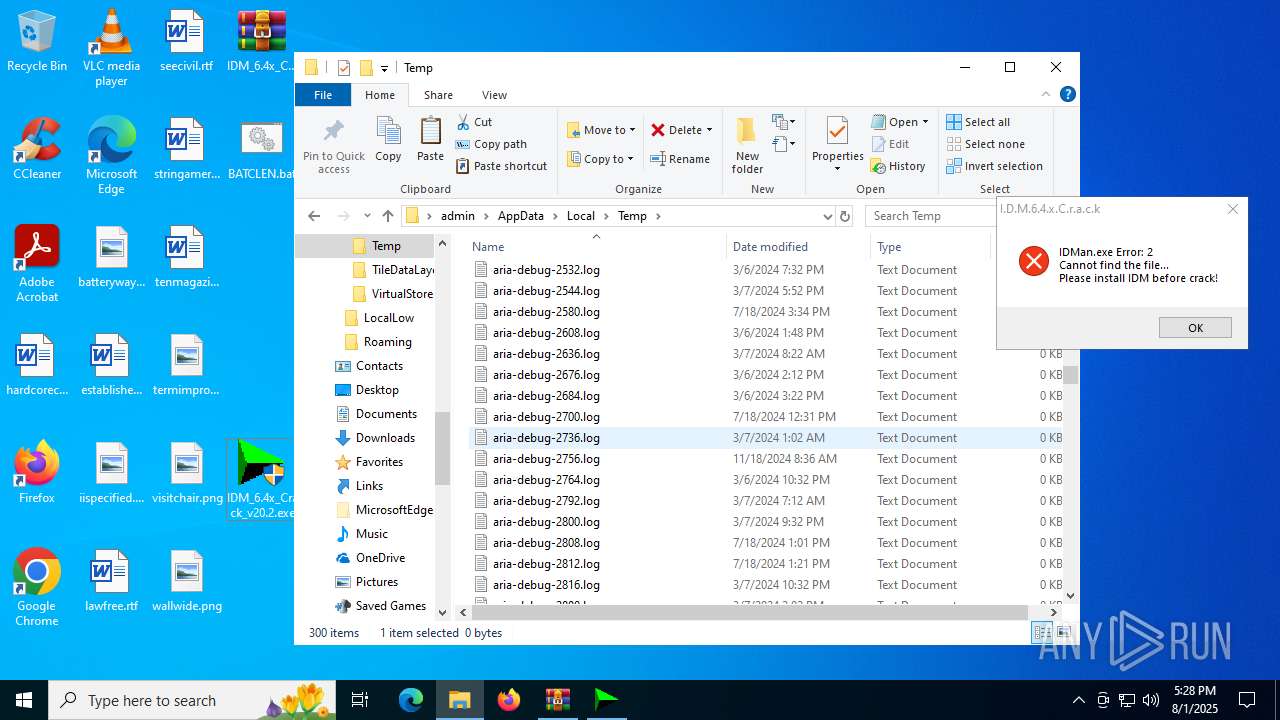
Task: Switch to the Share ribbon tab
Action: point(438,95)
